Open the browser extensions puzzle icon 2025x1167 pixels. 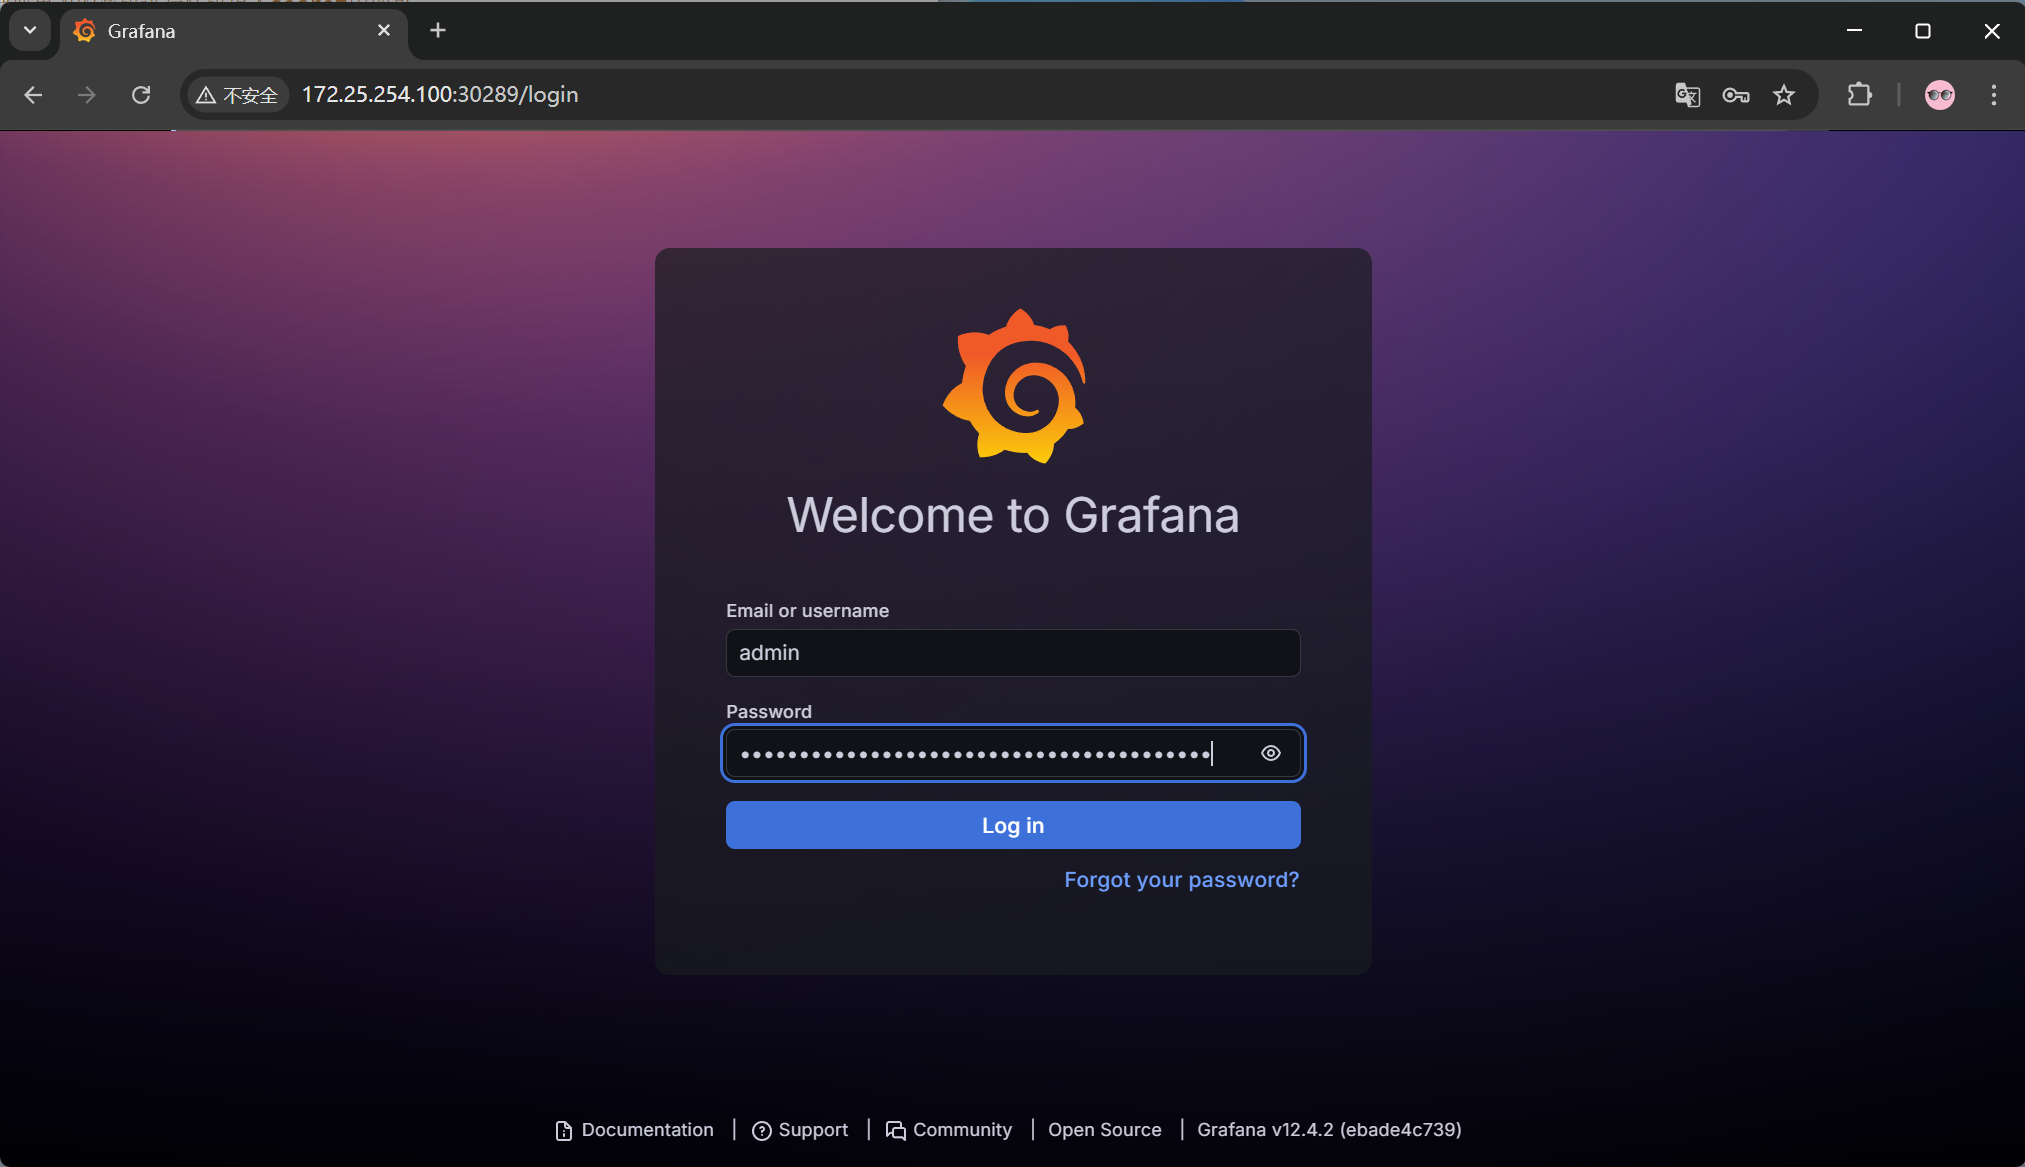(1859, 95)
